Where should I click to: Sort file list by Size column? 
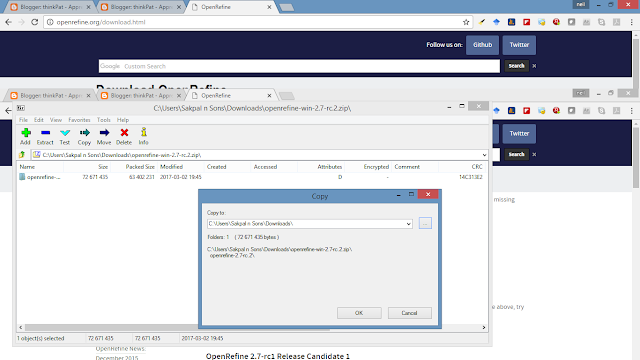click(87, 167)
